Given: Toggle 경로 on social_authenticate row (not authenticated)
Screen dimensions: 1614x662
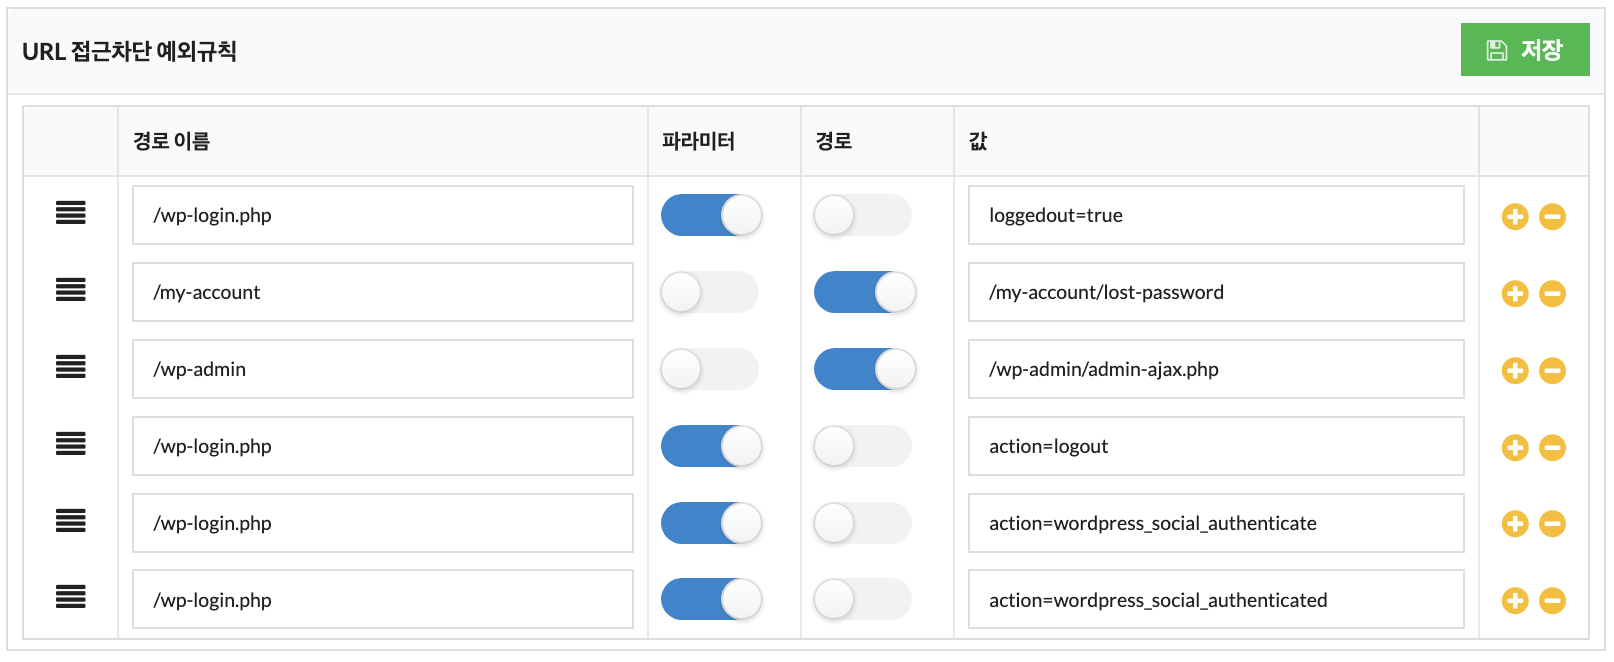Looking at the screenshot, I should (863, 523).
